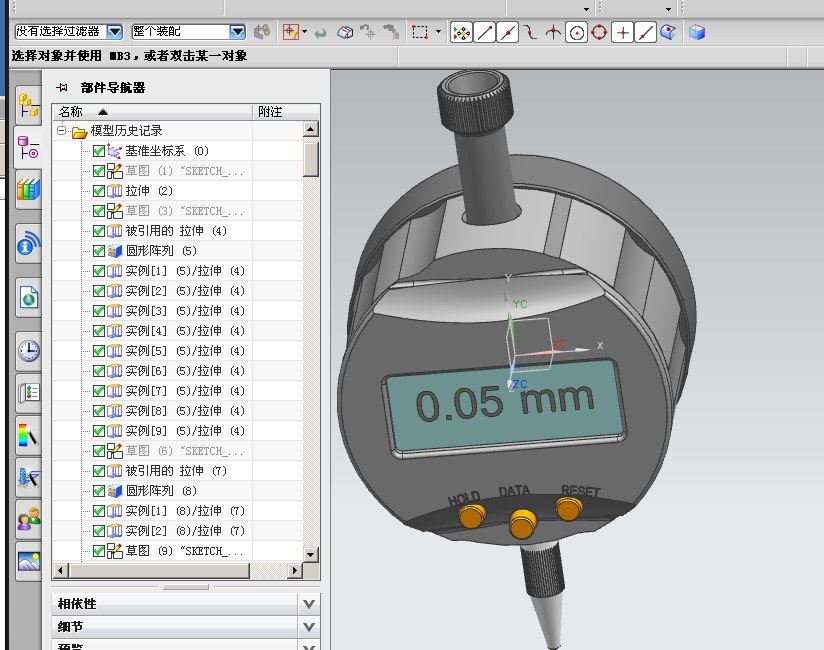Uncheck the 拉伸 (2) feature checkbox
This screenshot has width=824, height=650.
point(99,191)
